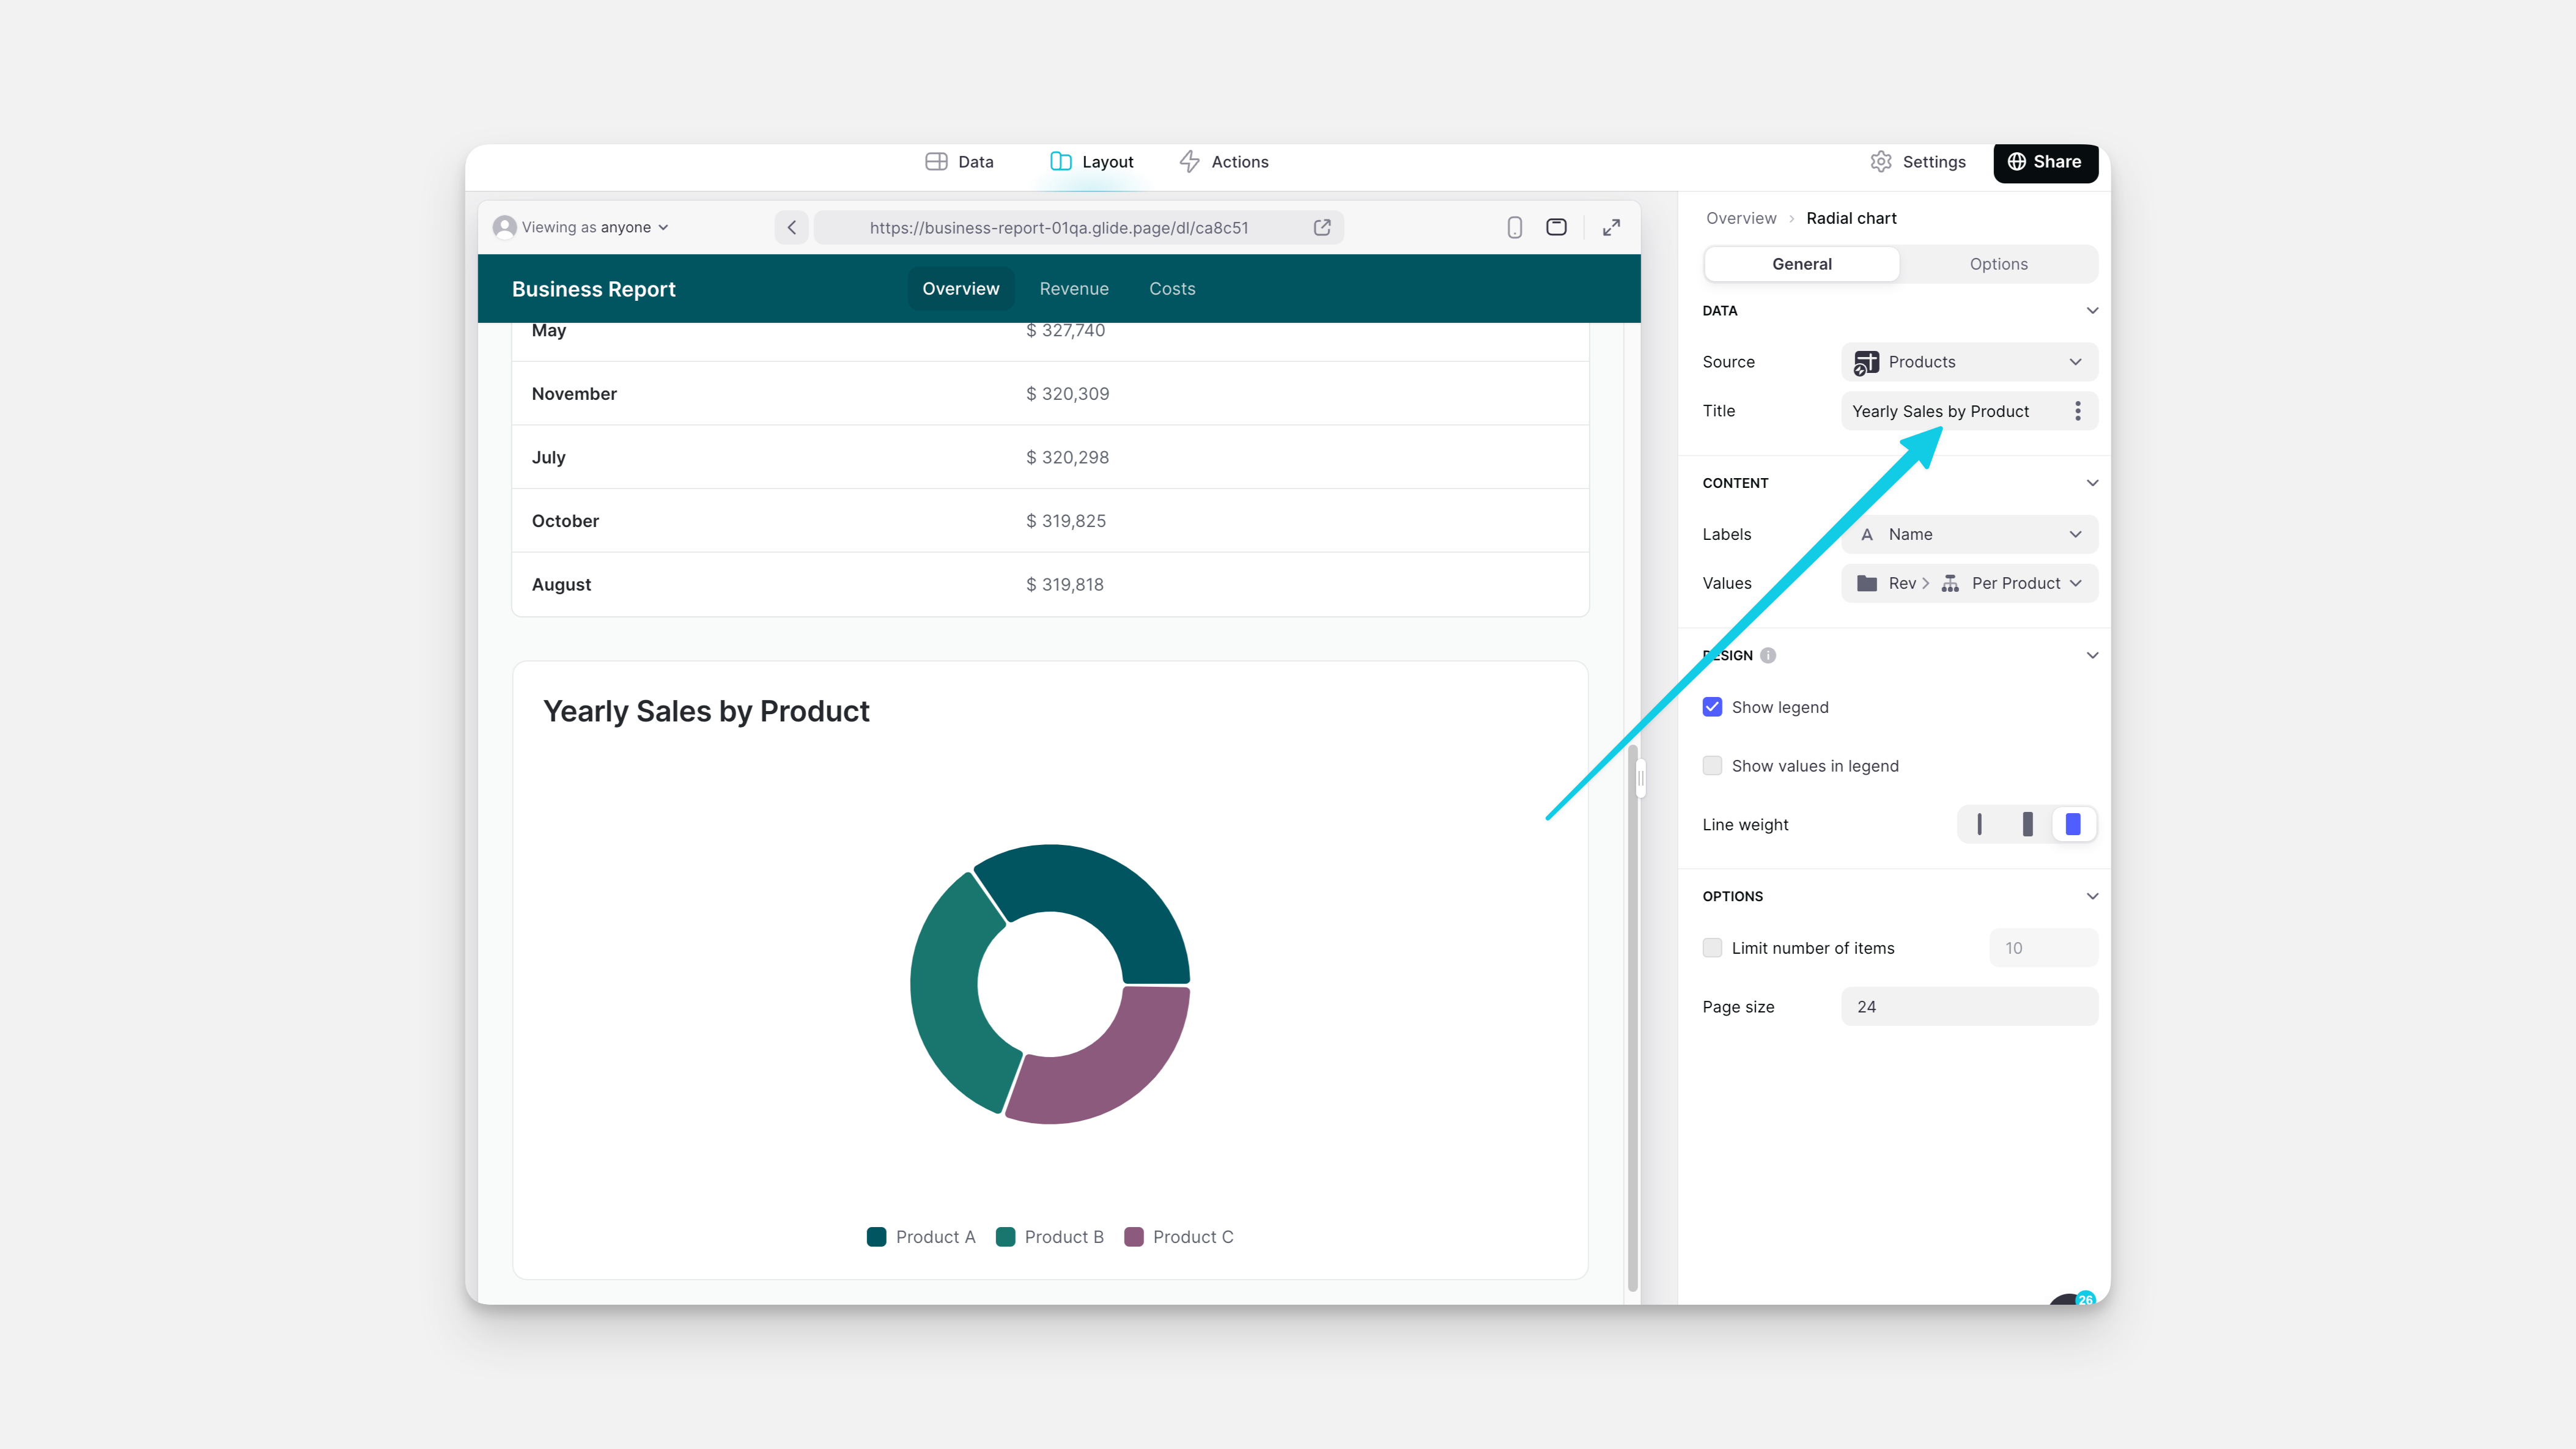Click the Design info icon
The image size is (2576, 1449).
[1768, 655]
